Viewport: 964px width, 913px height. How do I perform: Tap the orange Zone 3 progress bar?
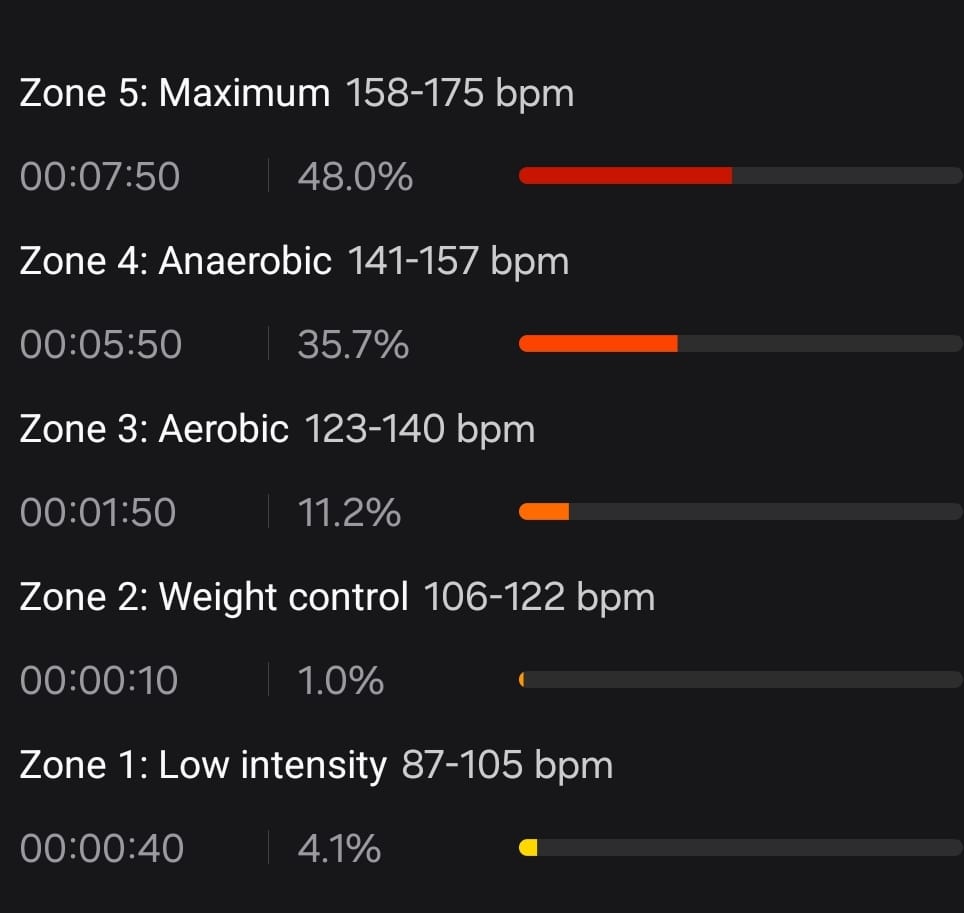coord(544,512)
